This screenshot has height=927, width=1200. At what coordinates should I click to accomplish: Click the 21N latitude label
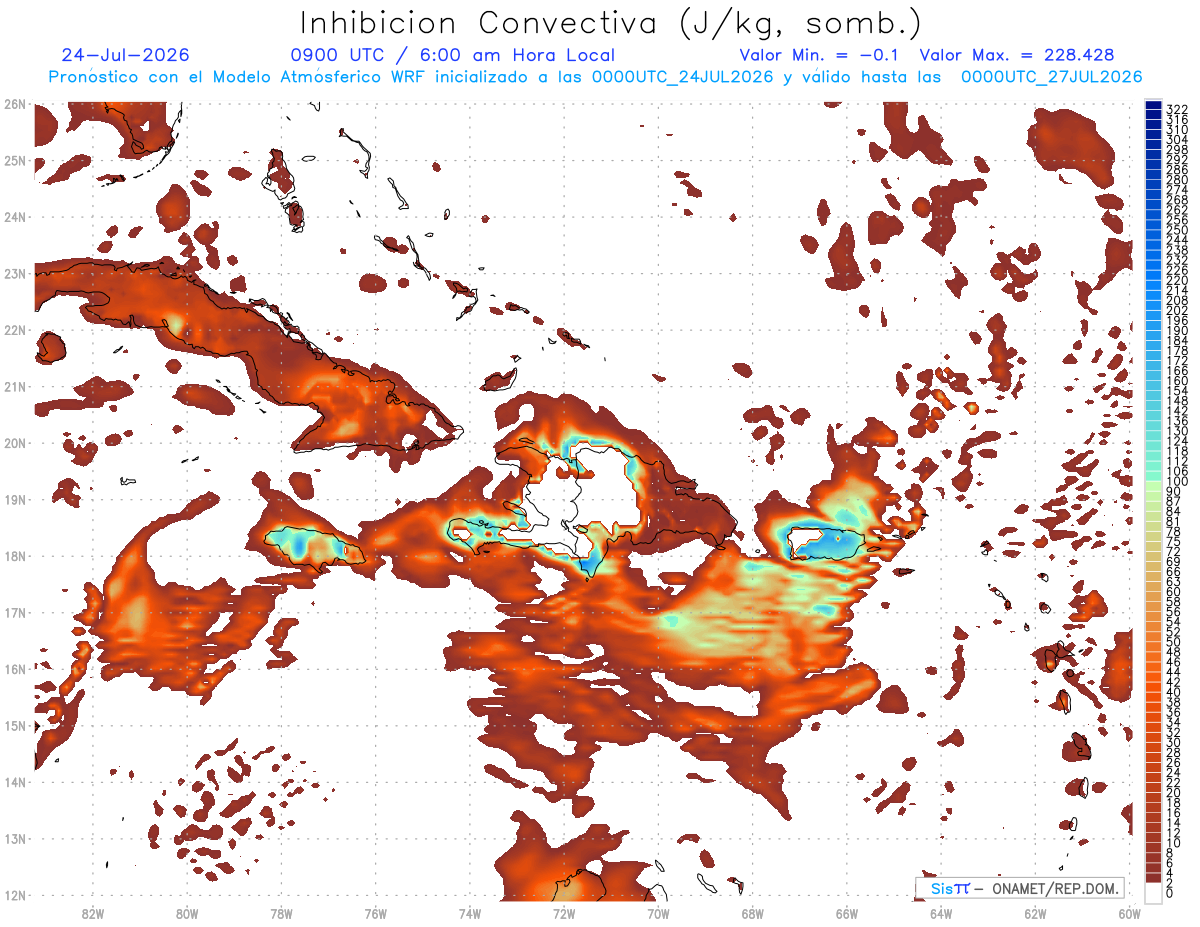(x=15, y=386)
